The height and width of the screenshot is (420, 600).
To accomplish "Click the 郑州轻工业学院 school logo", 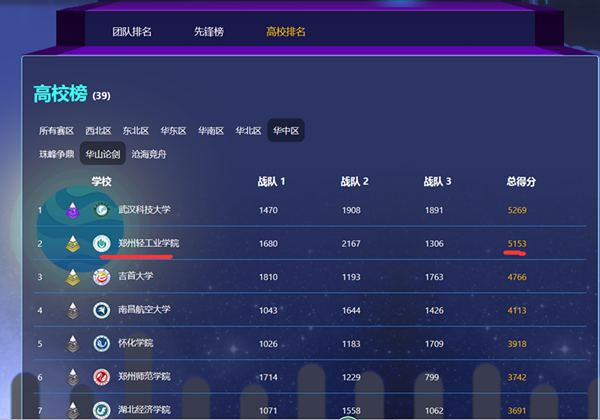I will pyautogui.click(x=101, y=243).
